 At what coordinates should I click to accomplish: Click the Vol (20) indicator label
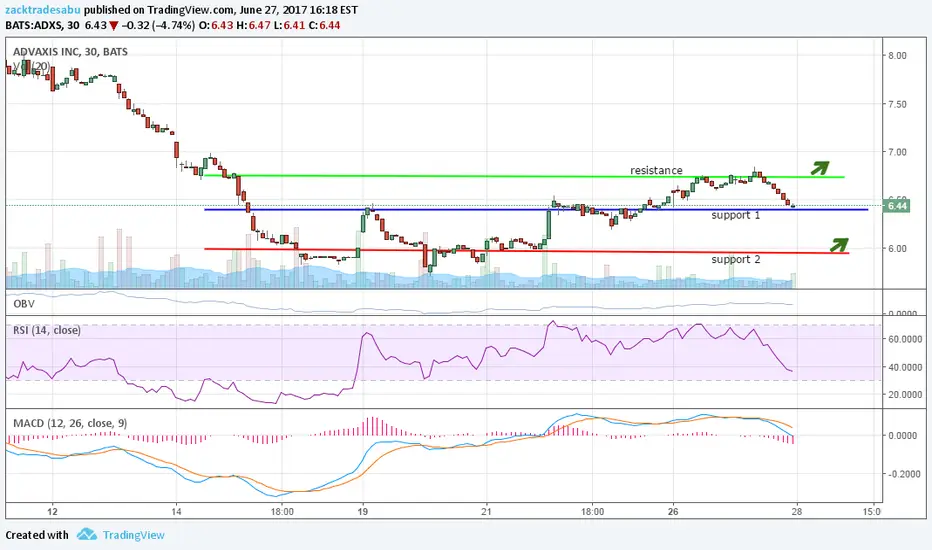[x=30, y=67]
